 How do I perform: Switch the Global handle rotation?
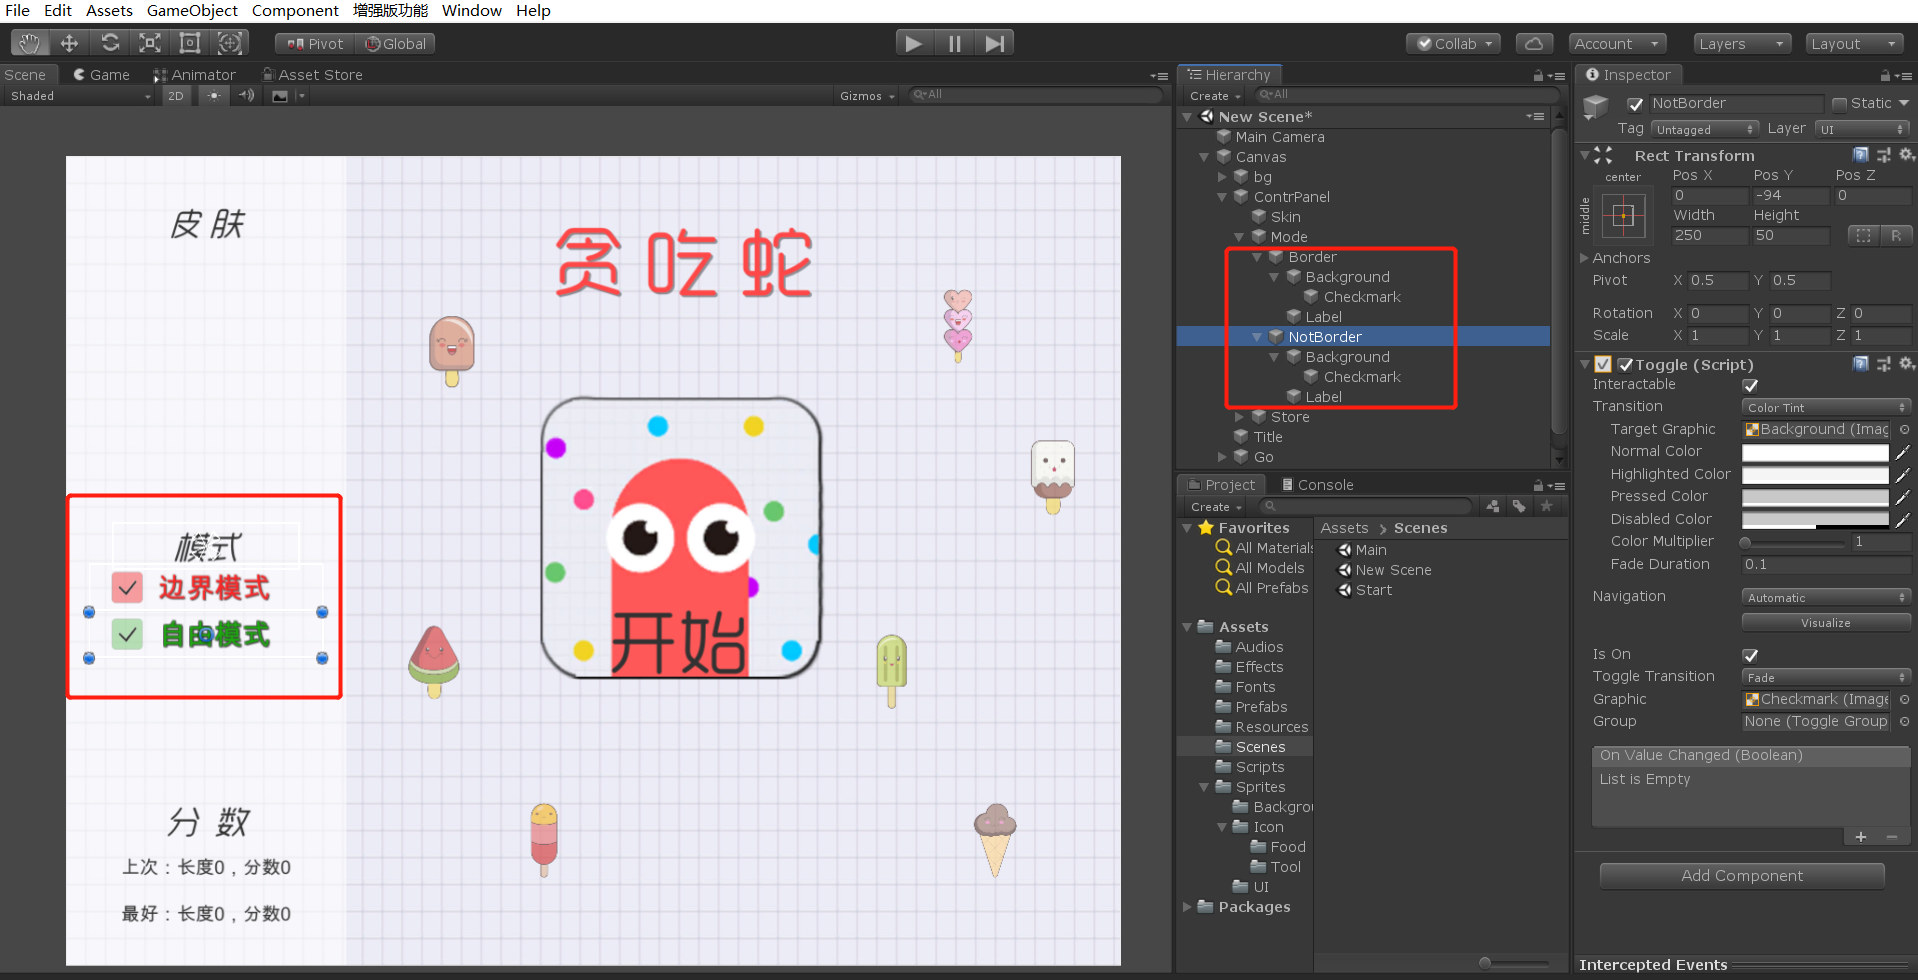396,44
